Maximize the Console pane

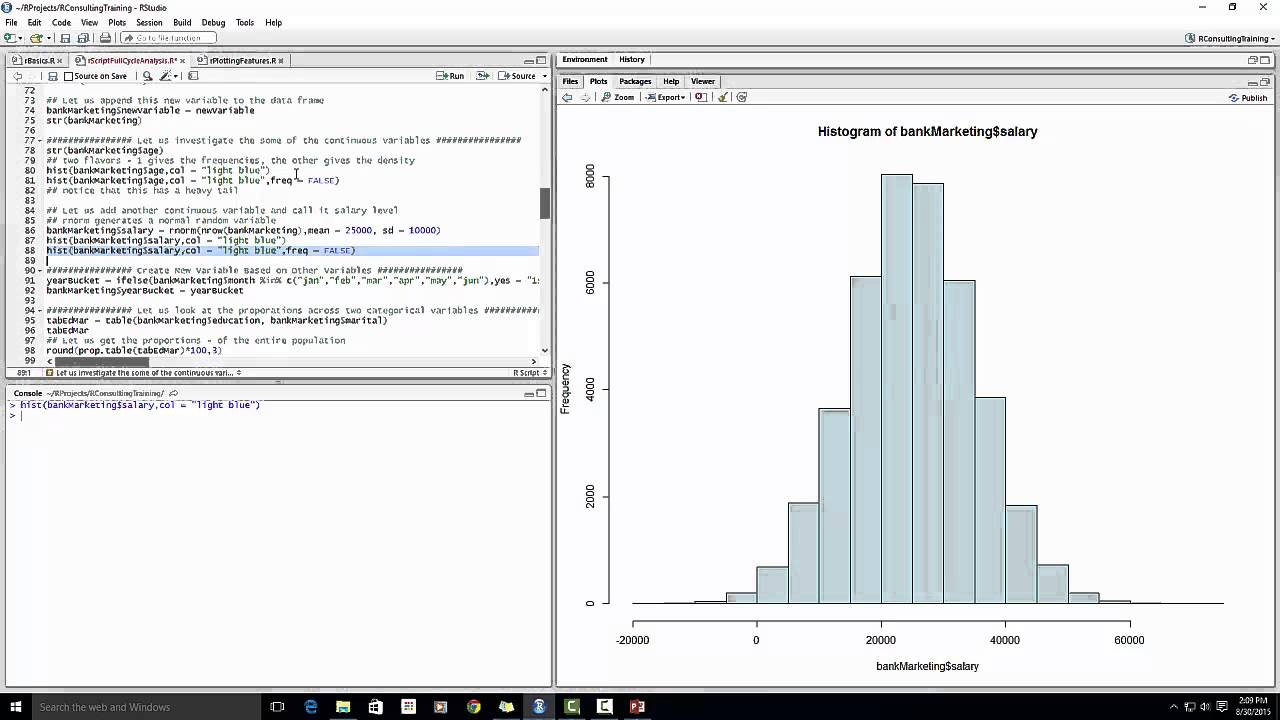pos(541,394)
